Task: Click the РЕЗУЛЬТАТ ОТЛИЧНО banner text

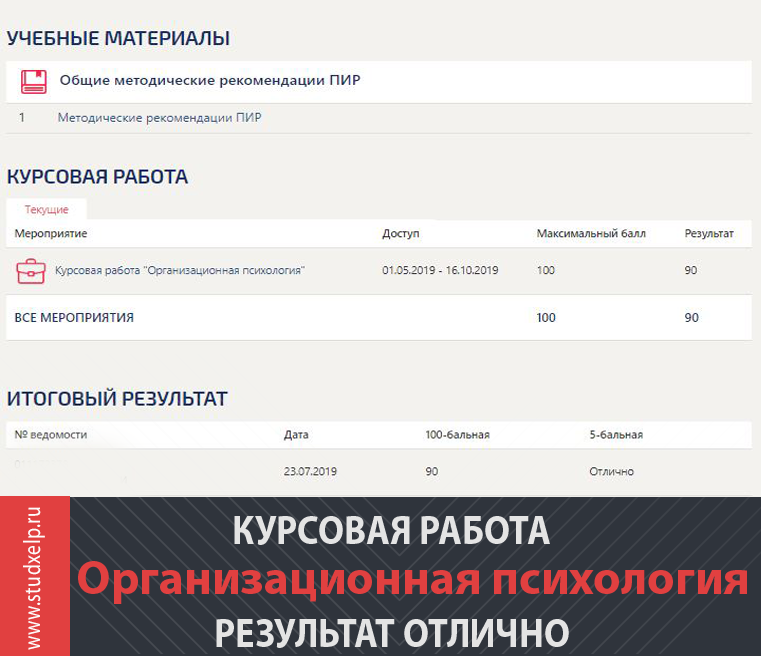Action: point(392,634)
